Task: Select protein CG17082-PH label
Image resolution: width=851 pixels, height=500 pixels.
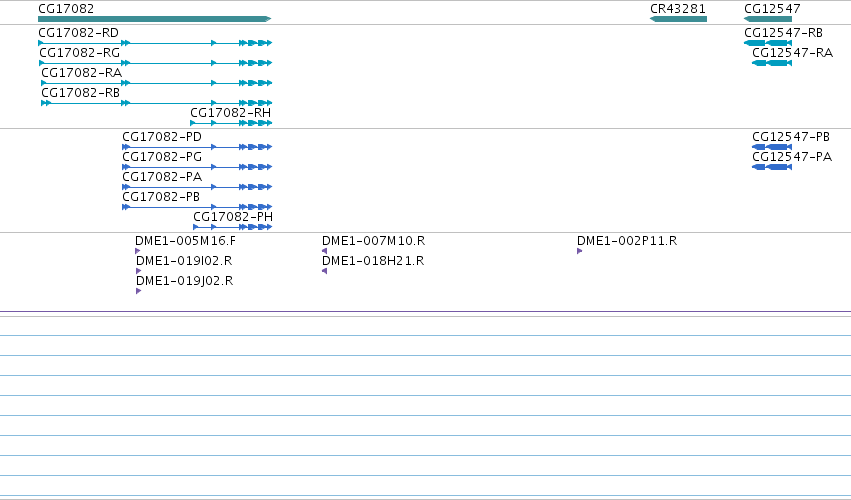Action: [x=233, y=217]
